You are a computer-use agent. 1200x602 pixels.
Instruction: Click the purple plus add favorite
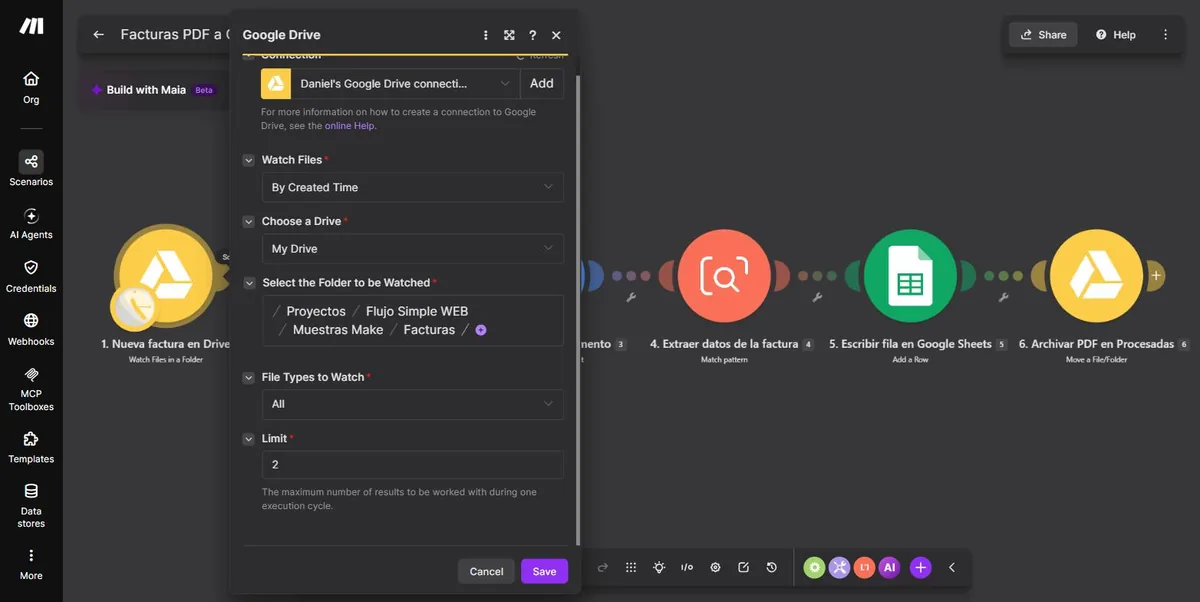(x=921, y=567)
